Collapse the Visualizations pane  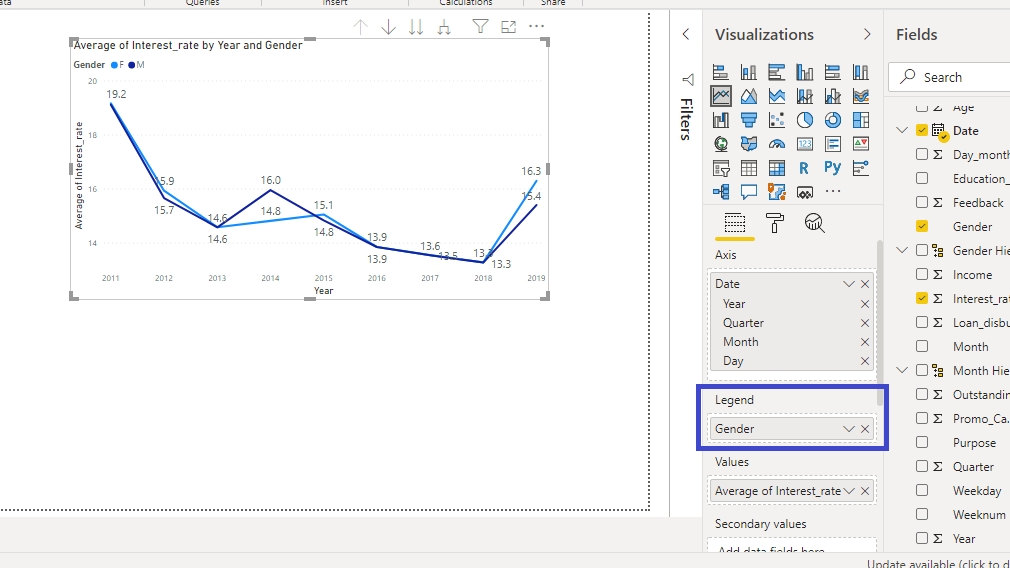[x=867, y=35]
